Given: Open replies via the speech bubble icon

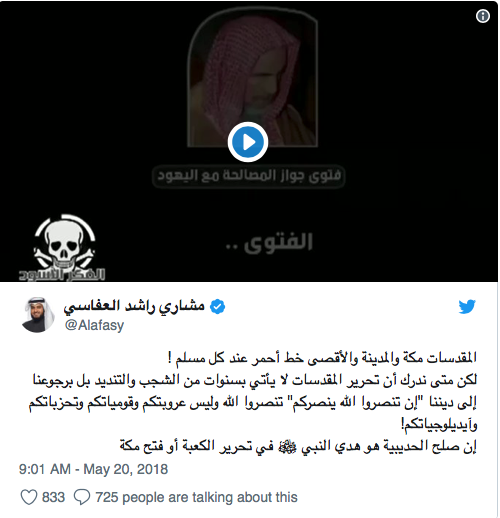Looking at the screenshot, I should (x=82, y=497).
